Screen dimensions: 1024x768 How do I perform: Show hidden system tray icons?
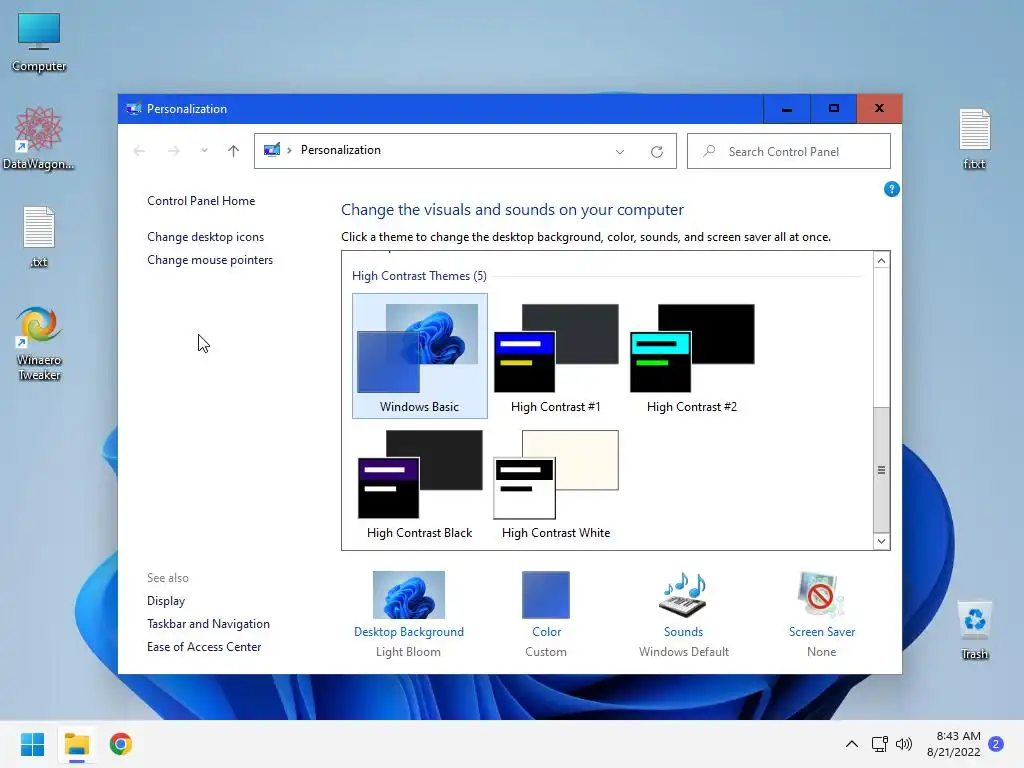(x=852, y=744)
